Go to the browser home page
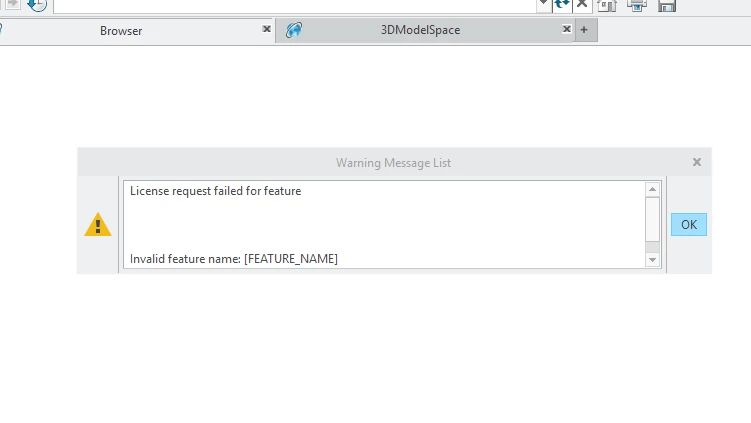Screen dimensions: 751x423 607,5
